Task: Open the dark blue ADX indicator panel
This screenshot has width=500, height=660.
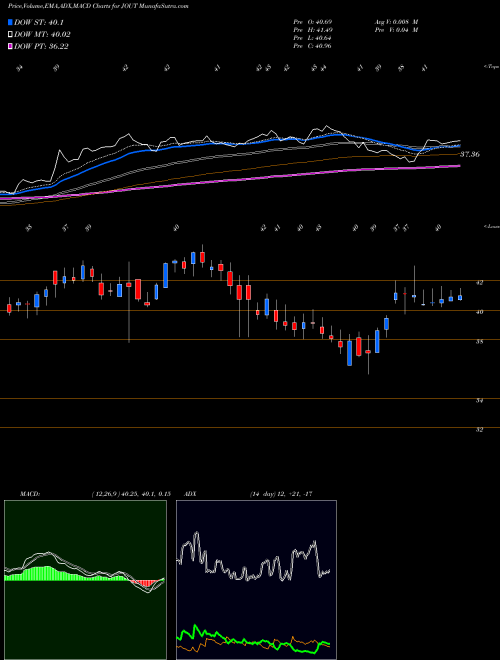Action: click(x=256, y=580)
